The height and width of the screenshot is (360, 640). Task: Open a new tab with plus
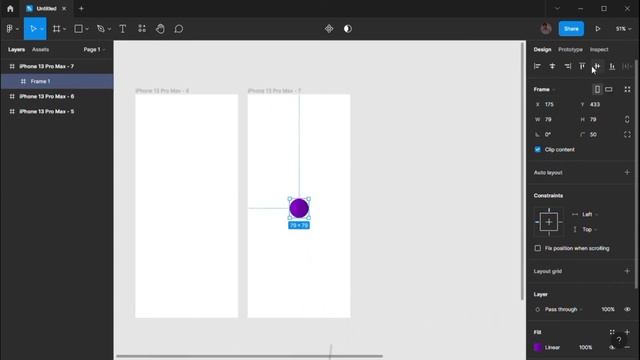pyautogui.click(x=81, y=9)
